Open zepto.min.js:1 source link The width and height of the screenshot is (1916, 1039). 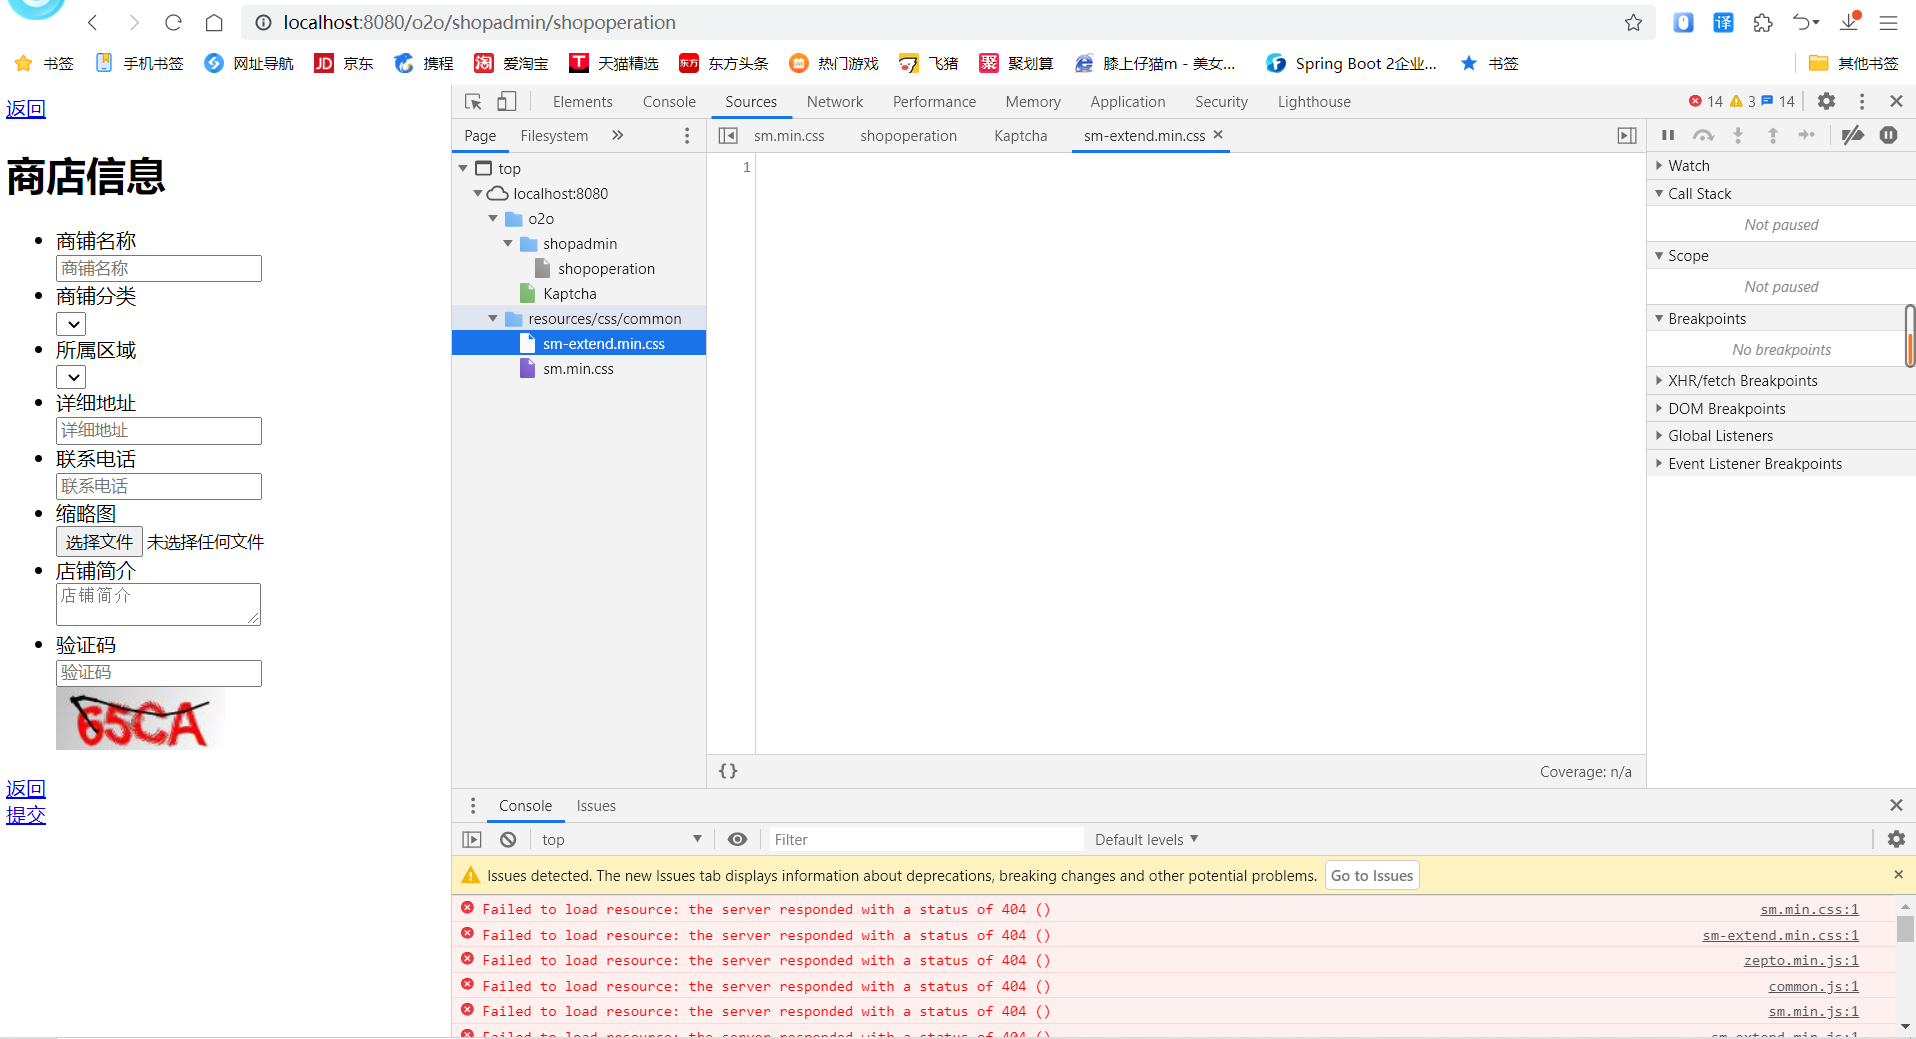(1801, 960)
